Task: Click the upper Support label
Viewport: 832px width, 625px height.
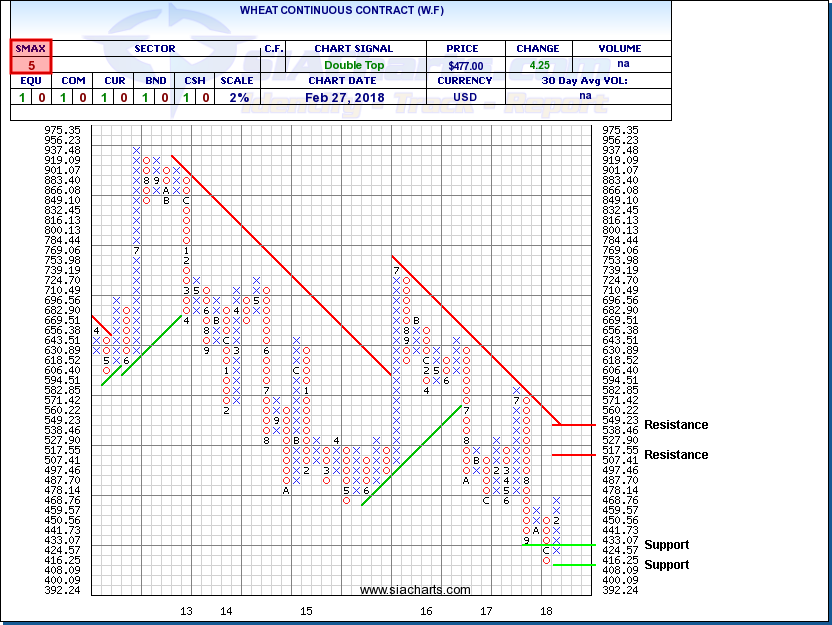Action: click(667, 545)
